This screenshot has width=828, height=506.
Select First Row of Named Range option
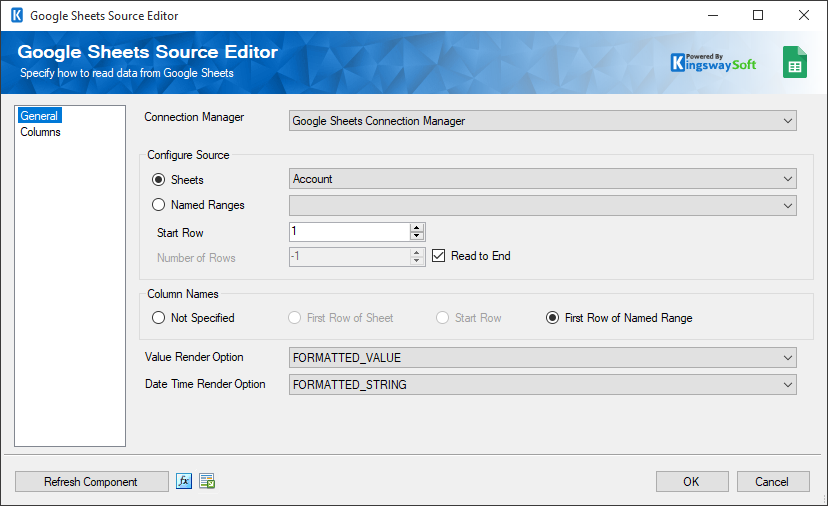[x=552, y=318]
